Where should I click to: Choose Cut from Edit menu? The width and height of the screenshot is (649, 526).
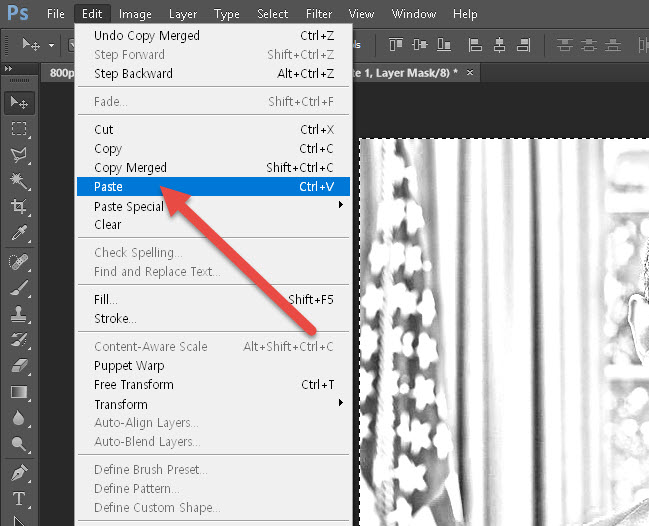(213, 130)
